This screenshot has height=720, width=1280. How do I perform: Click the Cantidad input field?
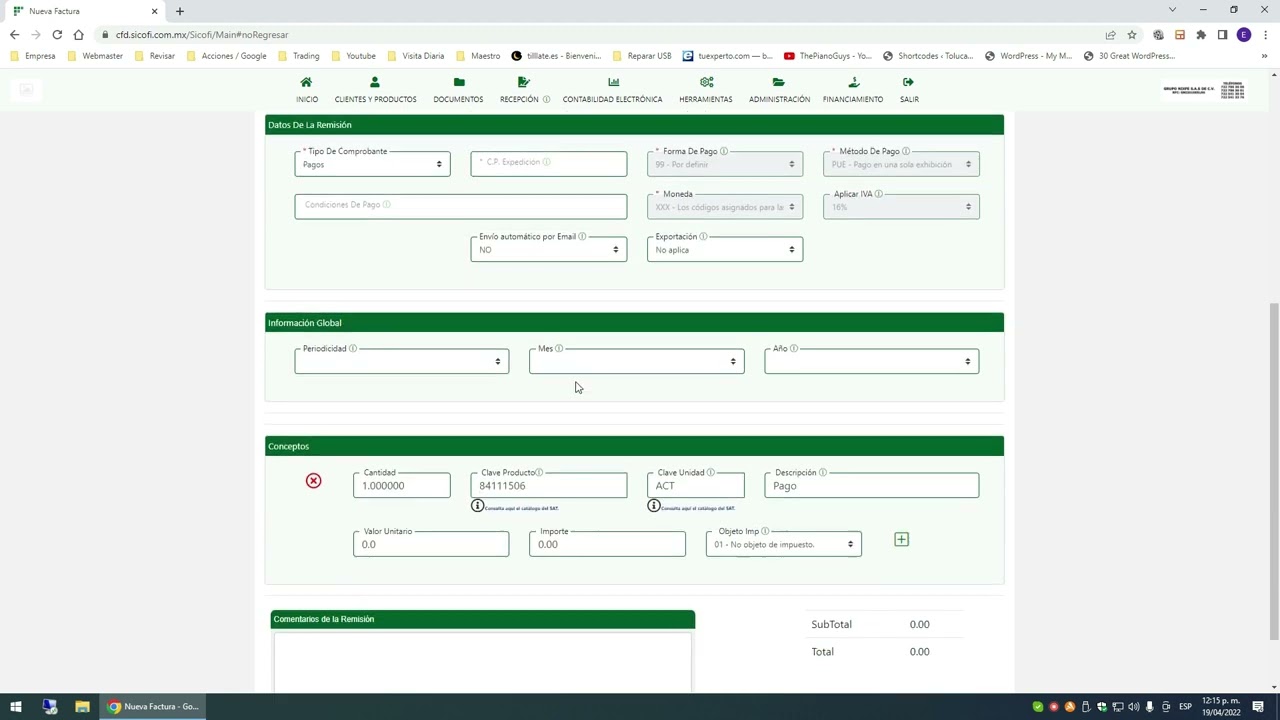point(401,486)
